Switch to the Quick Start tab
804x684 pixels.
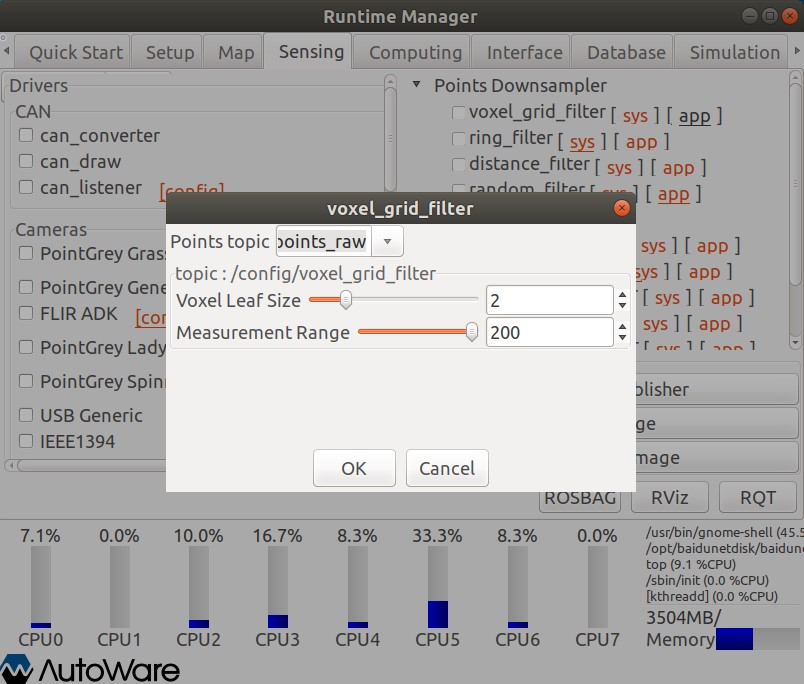pos(72,52)
